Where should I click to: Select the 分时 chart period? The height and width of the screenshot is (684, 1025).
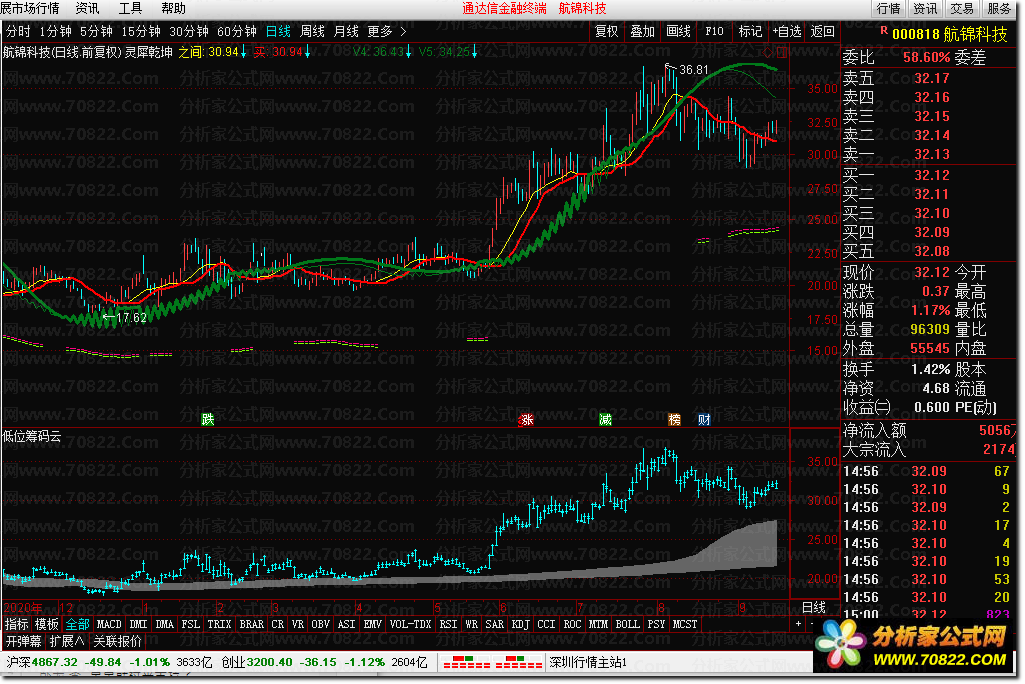pyautogui.click(x=18, y=31)
